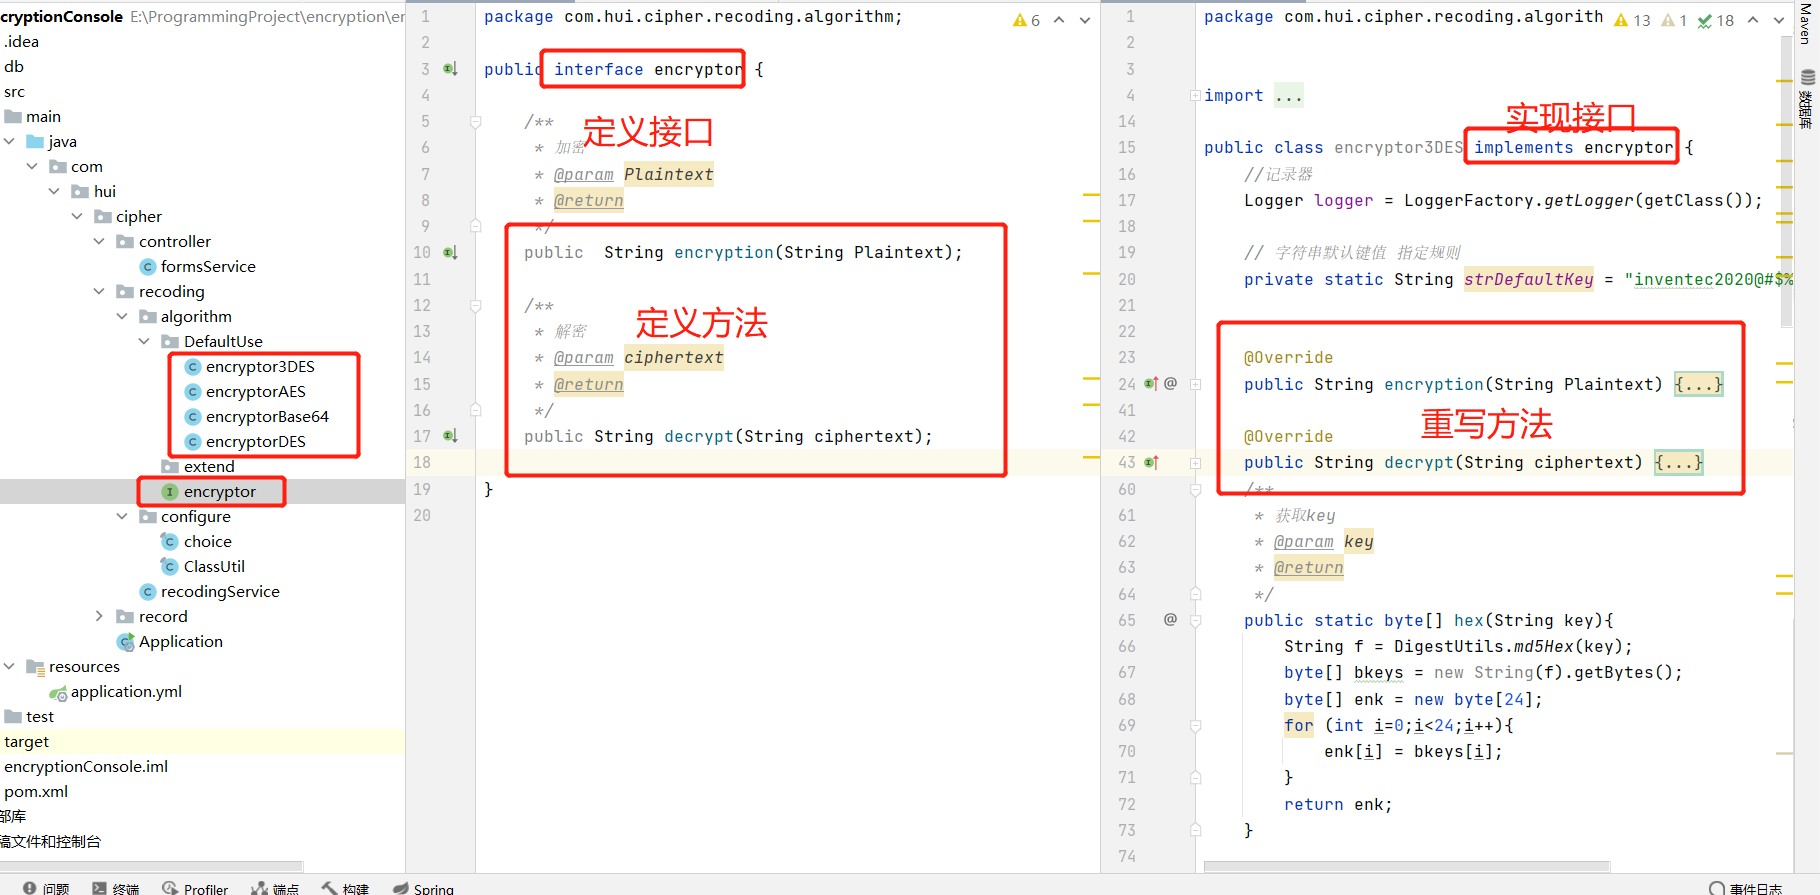
Task: Click the implements gutter icon on line 24
Action: point(1151,384)
